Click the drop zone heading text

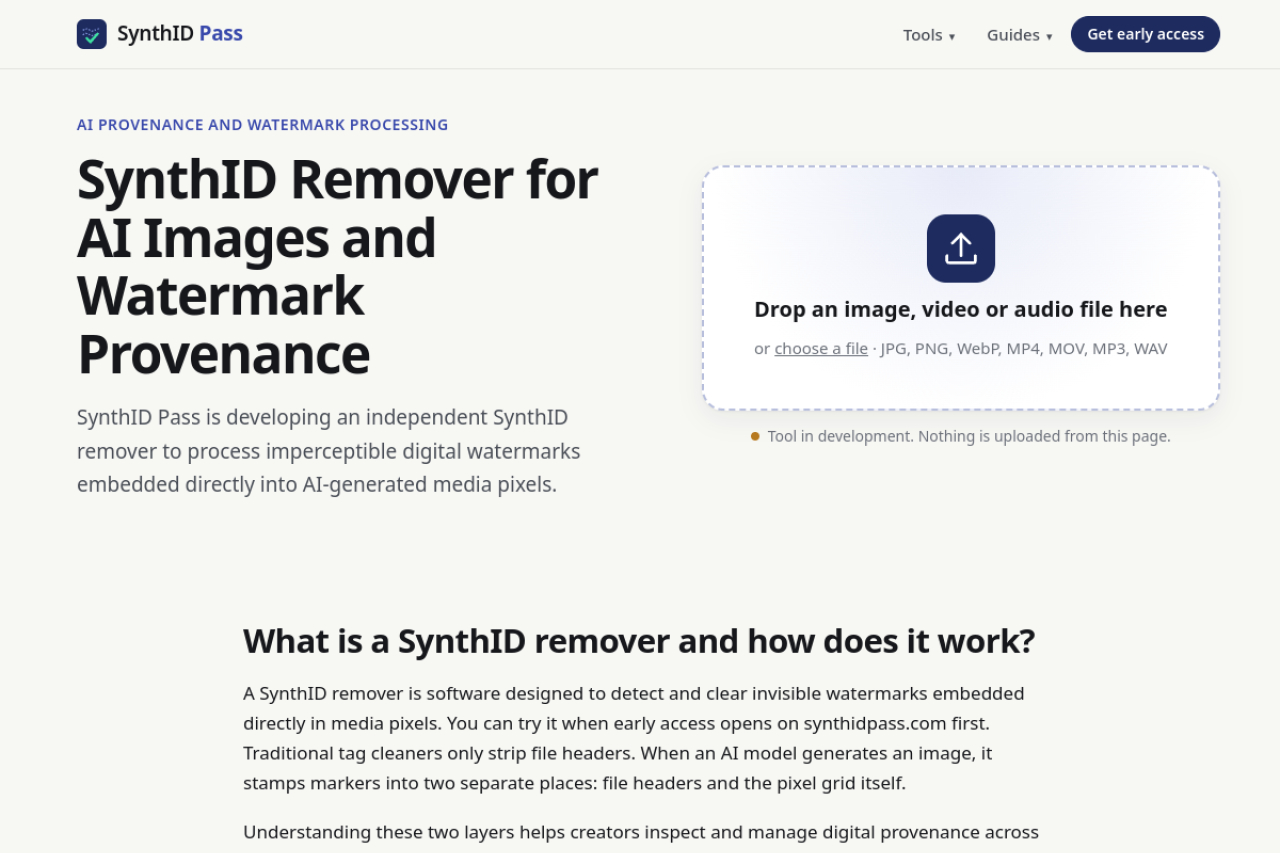(960, 309)
